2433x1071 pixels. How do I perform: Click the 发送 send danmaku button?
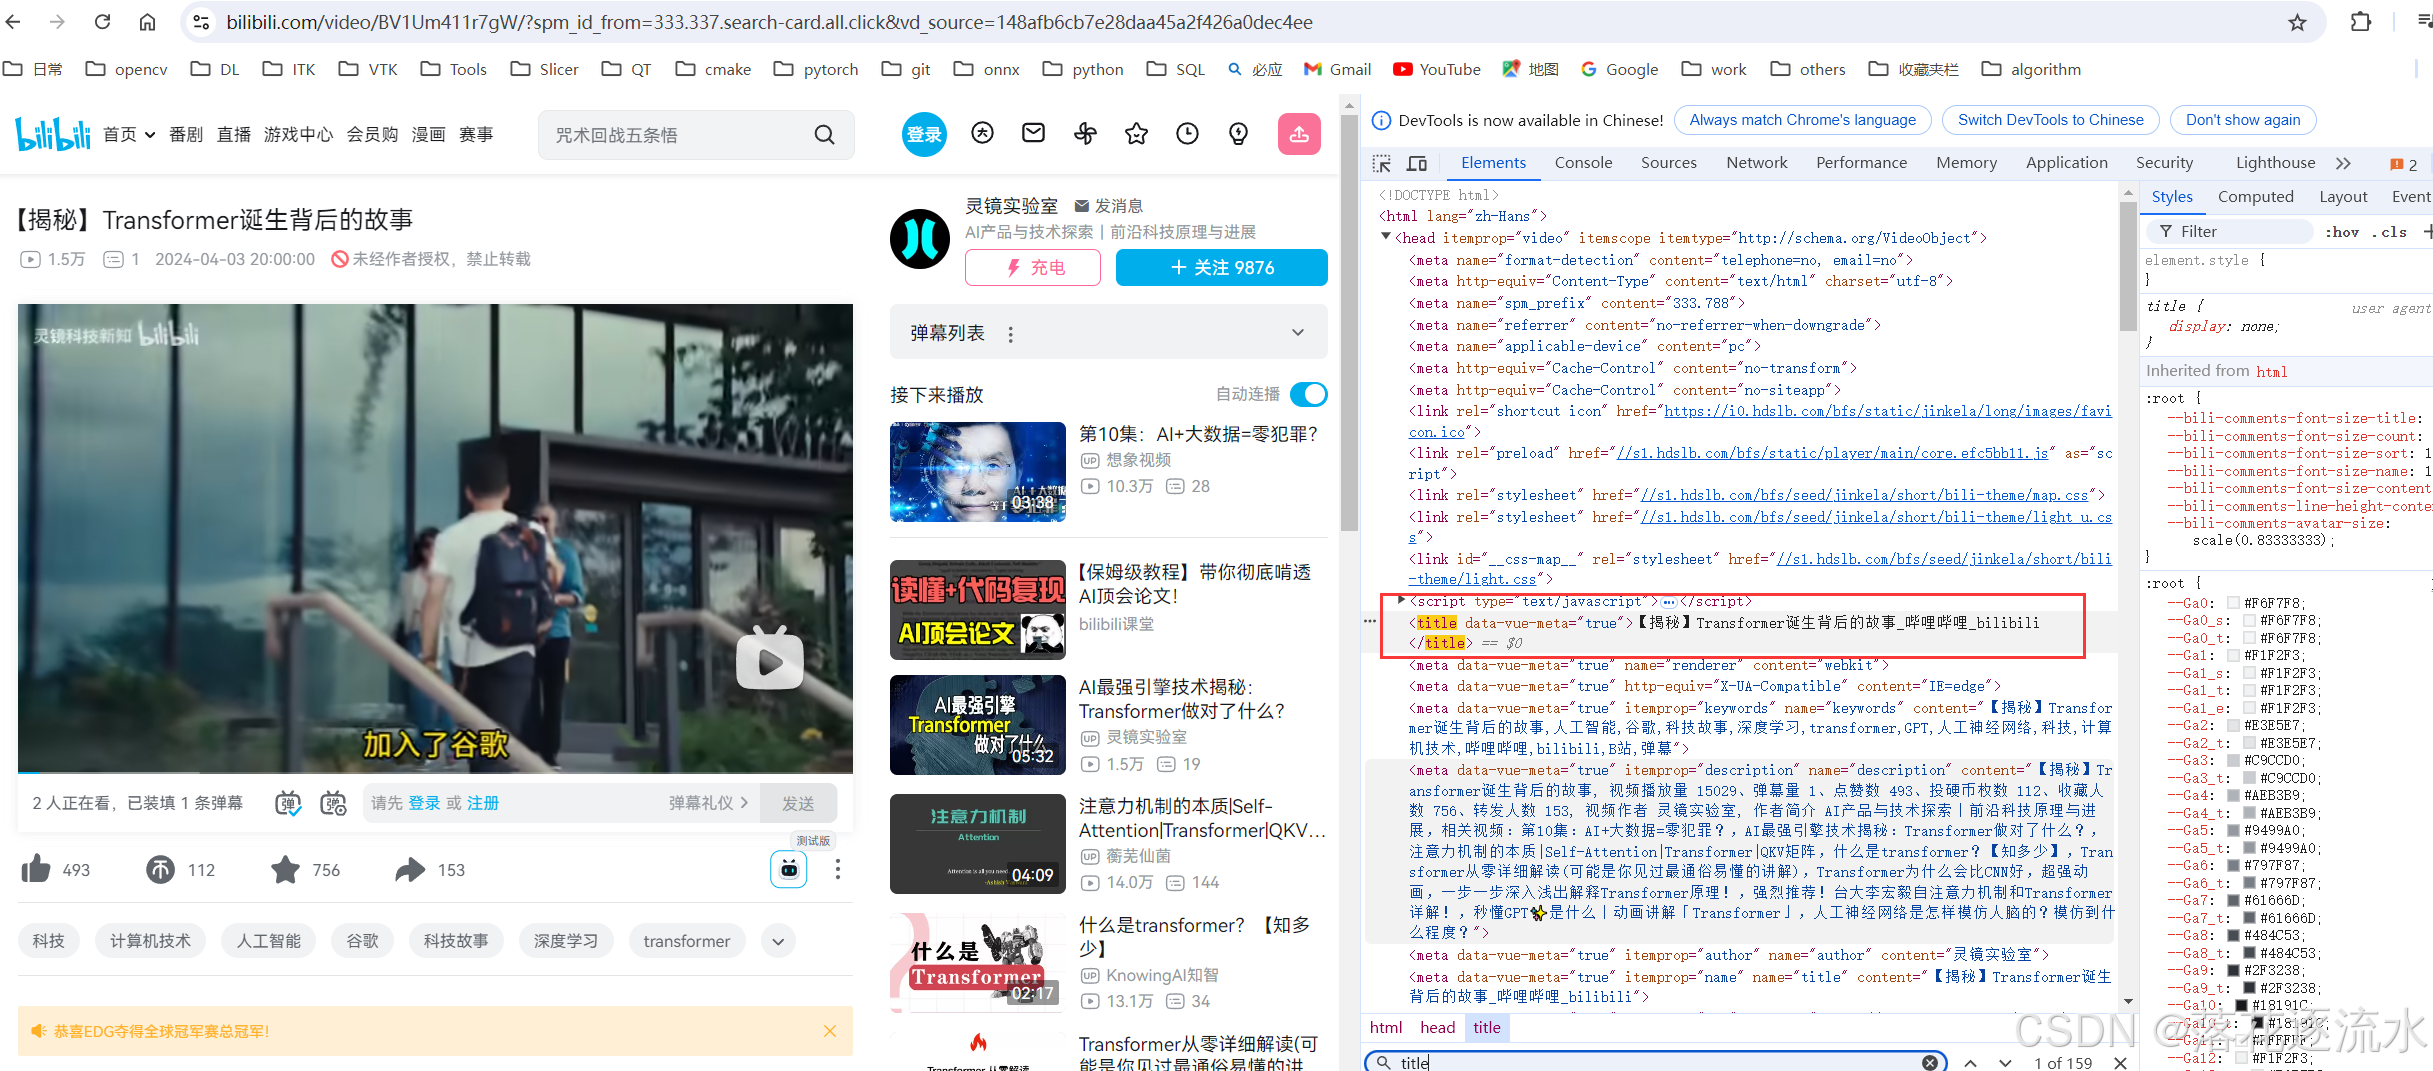pyautogui.click(x=797, y=803)
